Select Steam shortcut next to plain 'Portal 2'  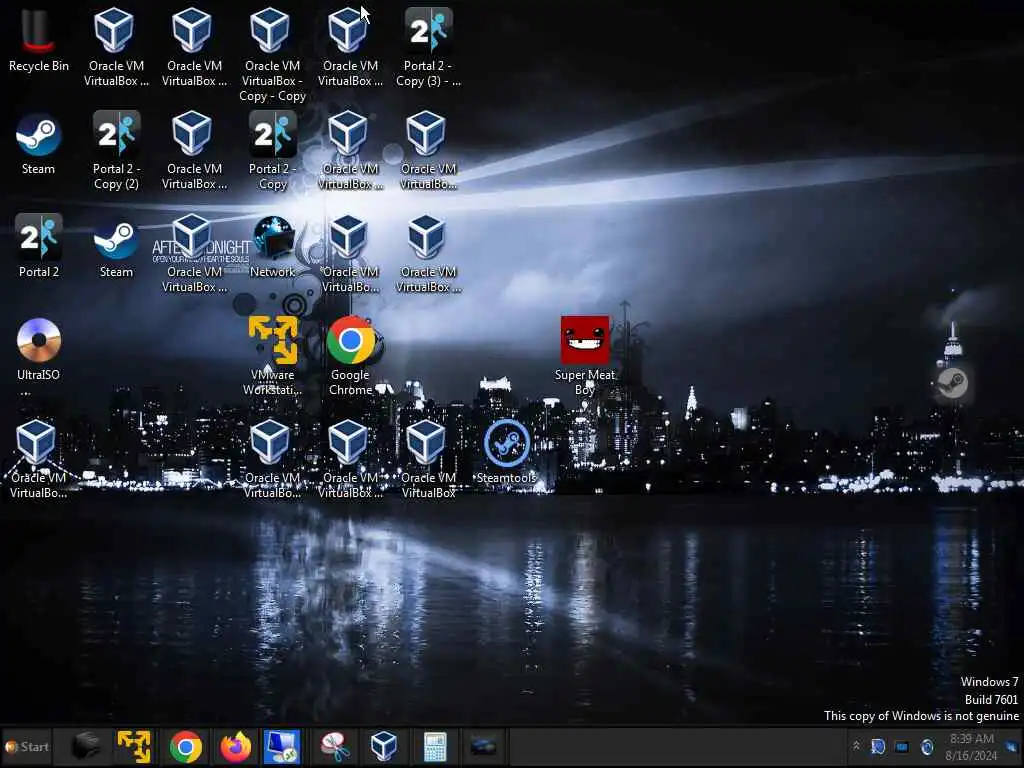click(x=116, y=246)
